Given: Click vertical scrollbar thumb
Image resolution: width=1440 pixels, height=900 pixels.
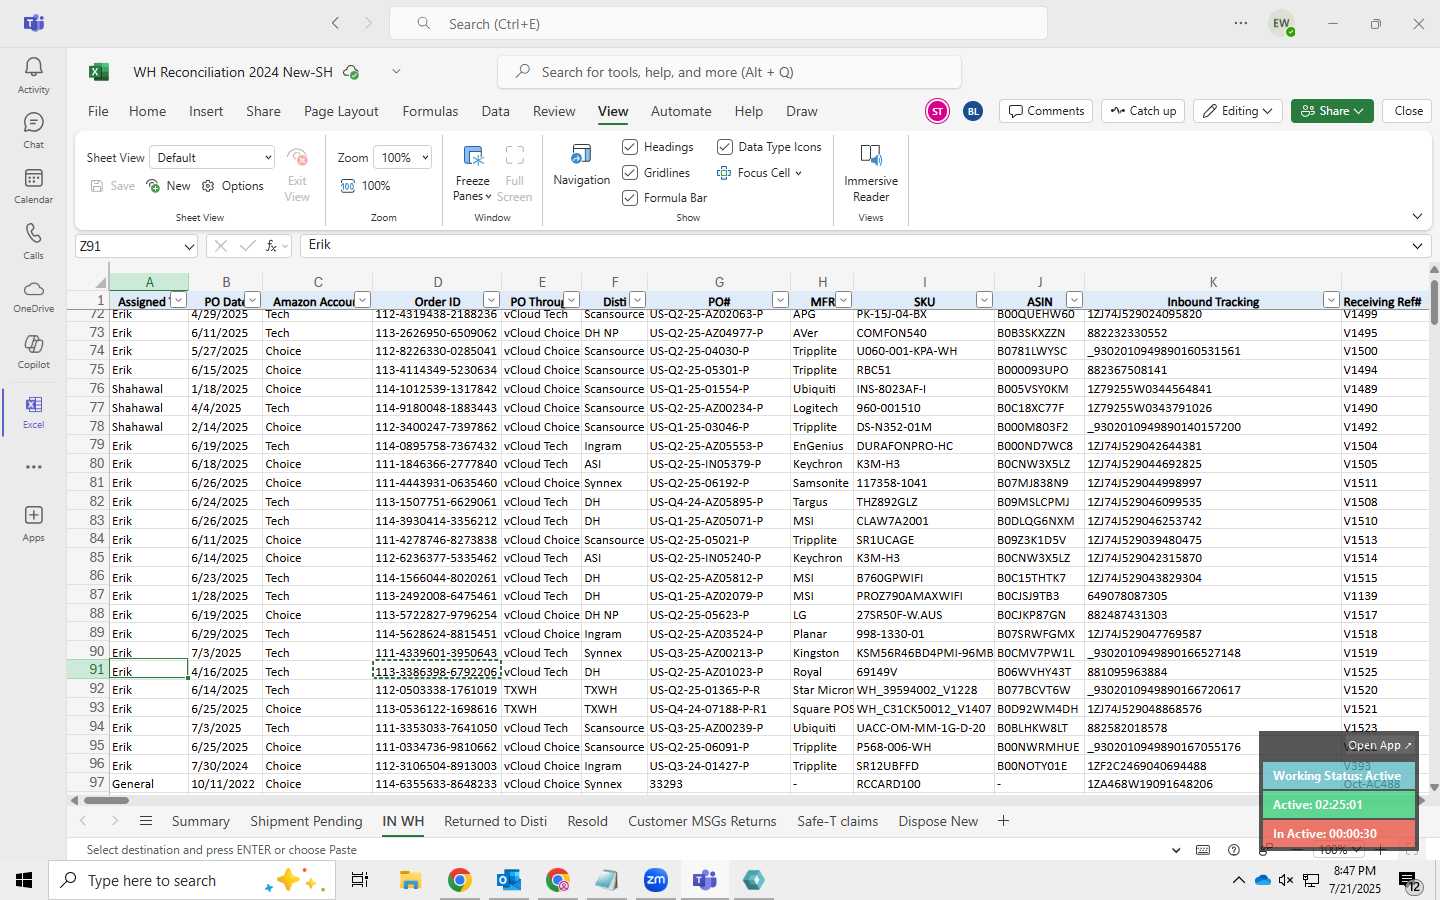Looking at the screenshot, I should (x=1434, y=300).
